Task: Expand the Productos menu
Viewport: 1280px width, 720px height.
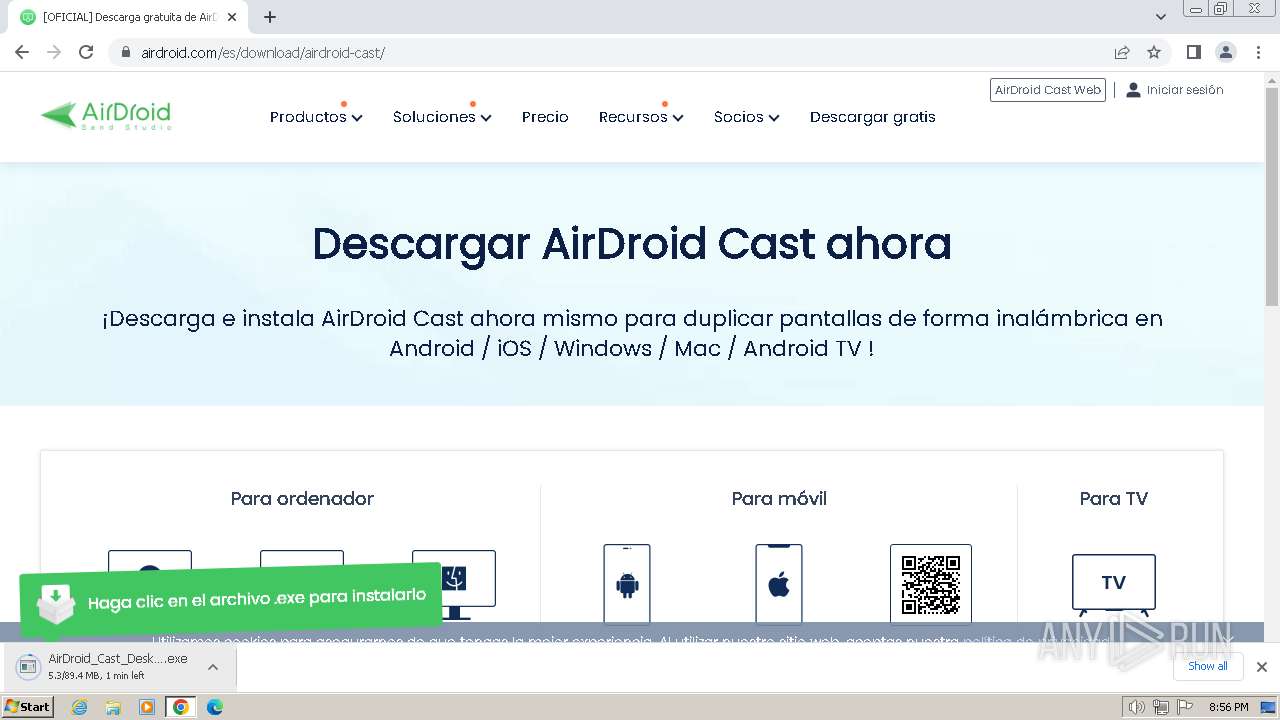Action: point(316,117)
